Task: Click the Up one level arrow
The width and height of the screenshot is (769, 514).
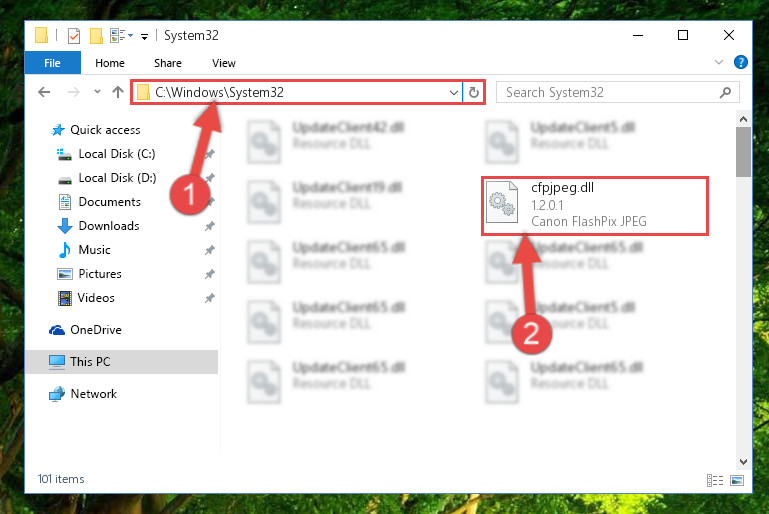Action: pyautogui.click(x=118, y=92)
